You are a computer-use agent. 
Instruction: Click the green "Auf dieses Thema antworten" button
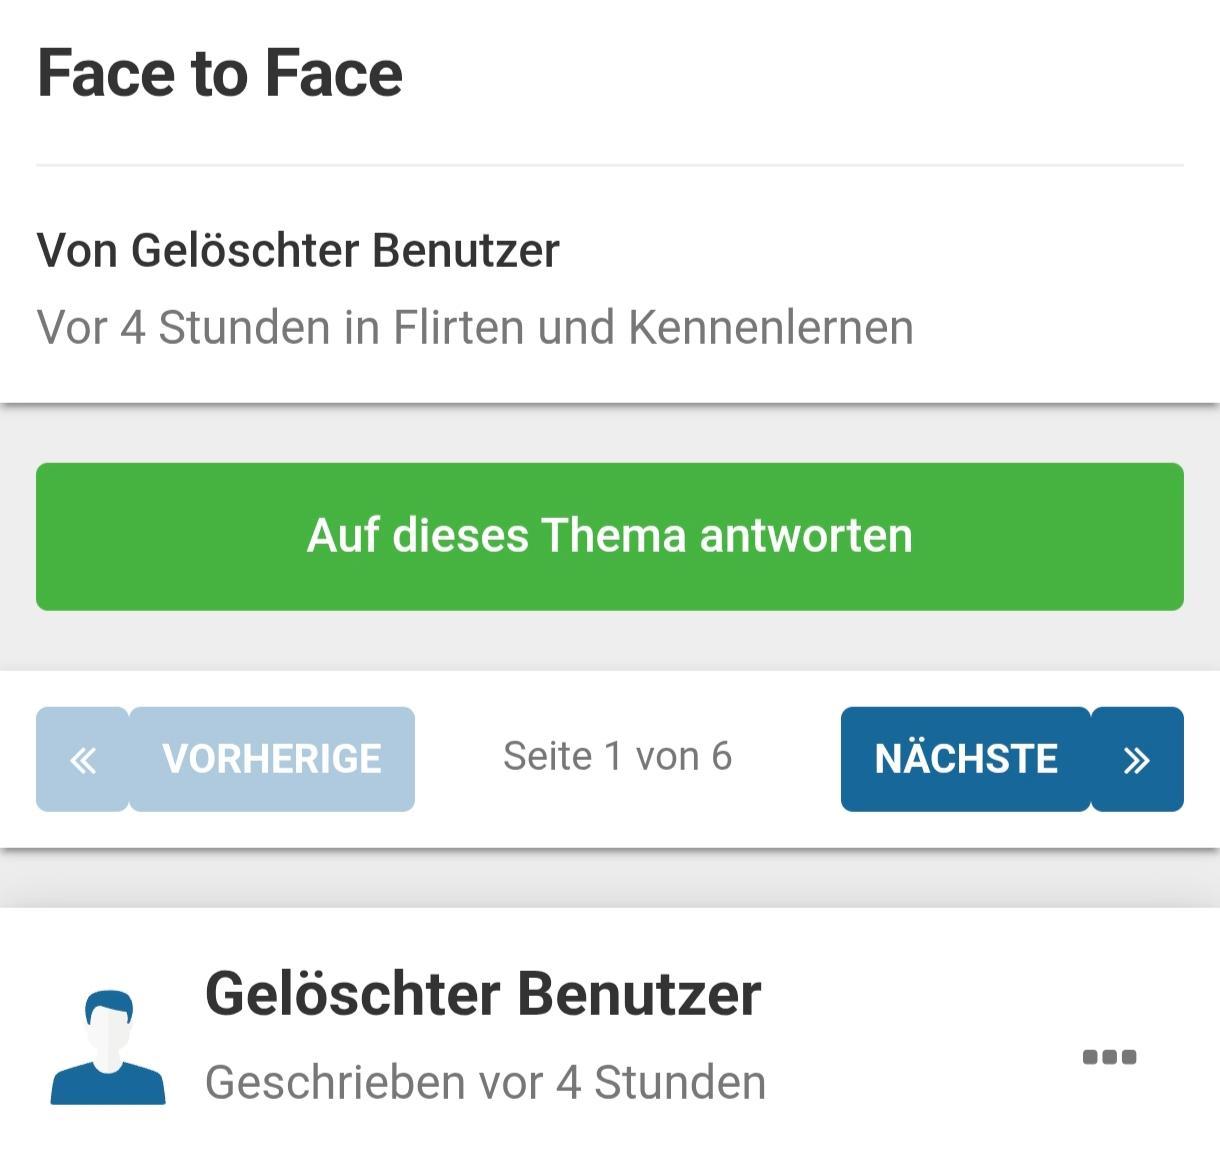pyautogui.click(x=609, y=536)
